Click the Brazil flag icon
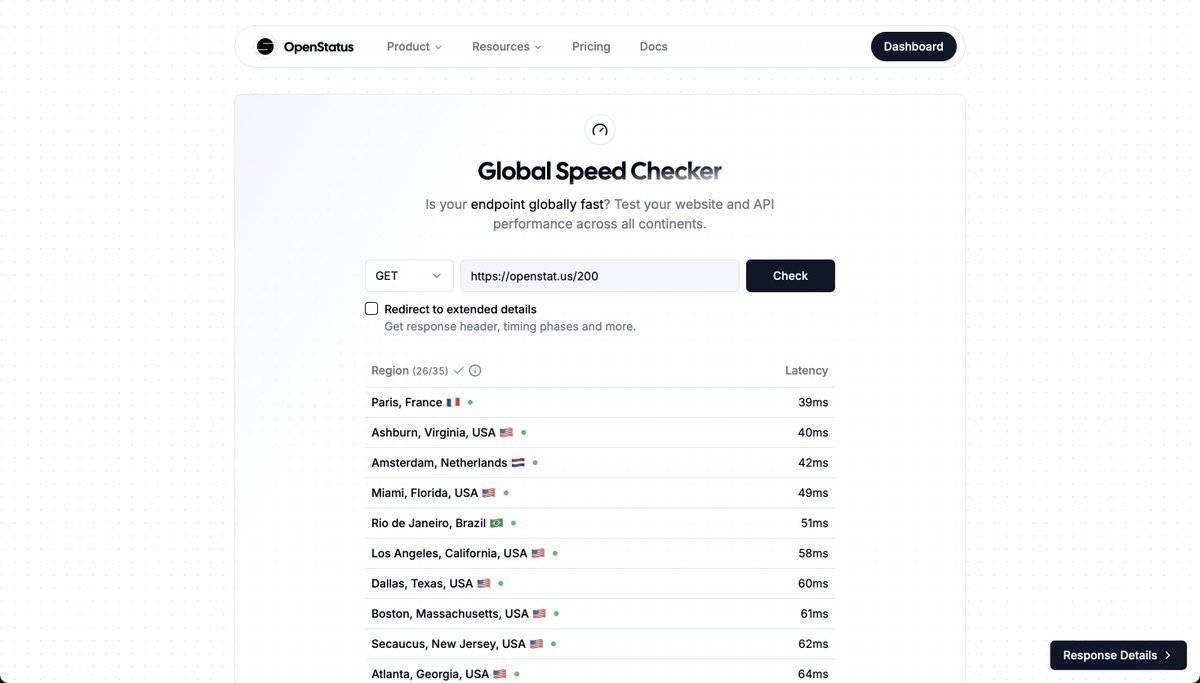1200x683 pixels. click(496, 523)
